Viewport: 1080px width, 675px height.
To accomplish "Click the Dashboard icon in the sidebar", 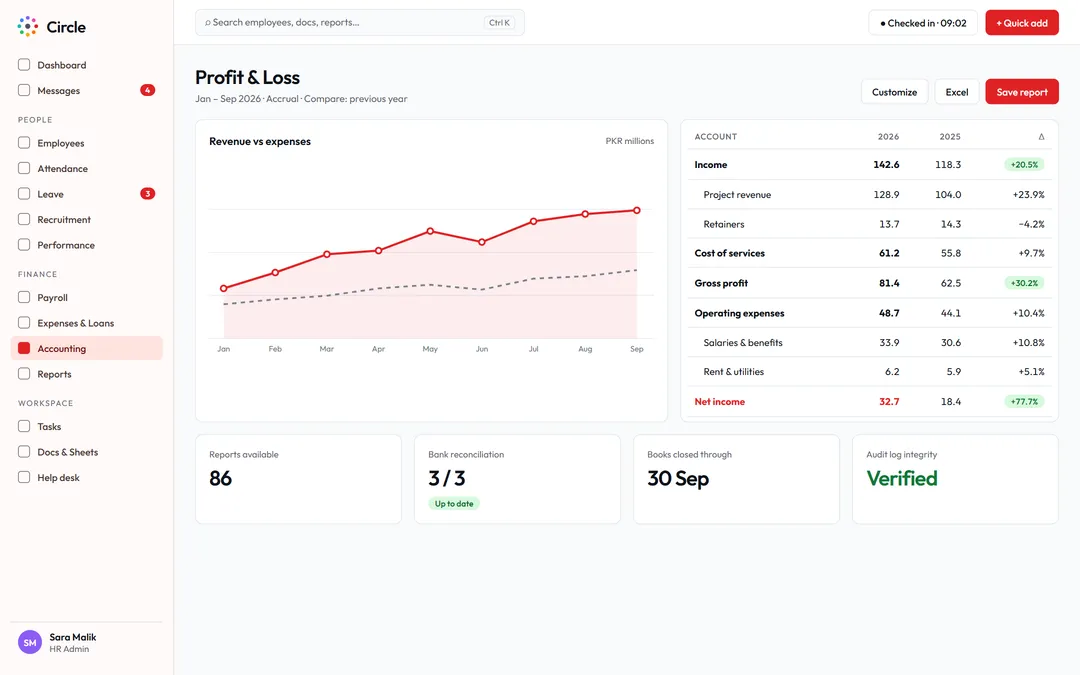I will point(24,65).
